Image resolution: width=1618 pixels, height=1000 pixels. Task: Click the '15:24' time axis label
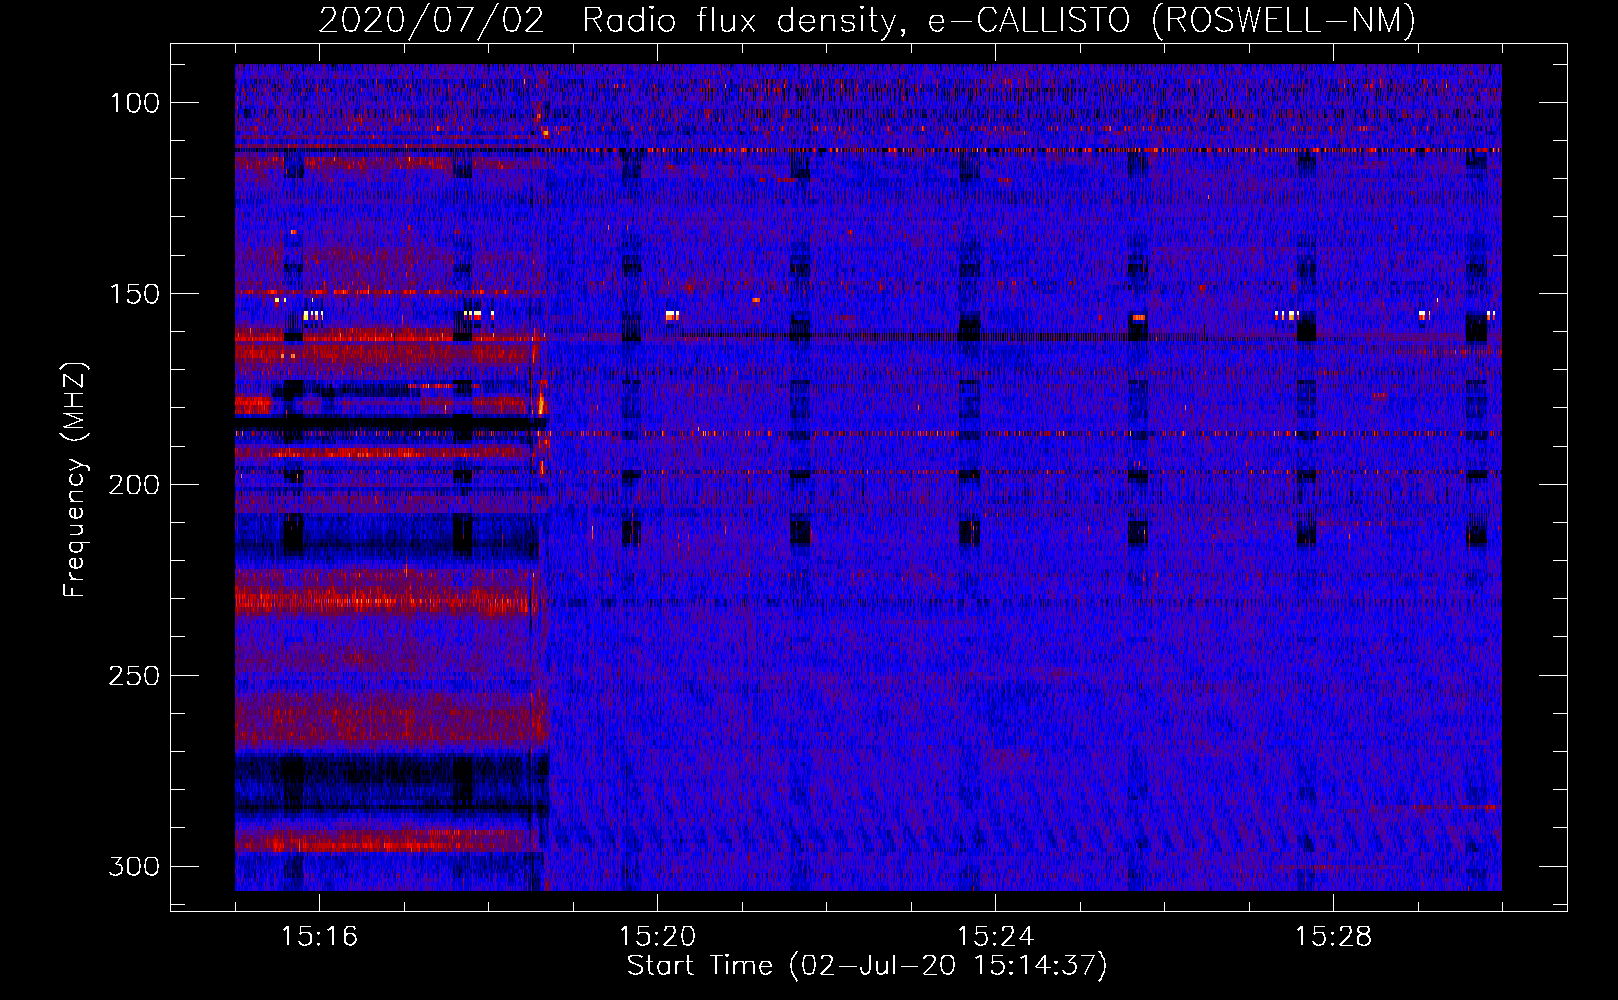(x=995, y=937)
